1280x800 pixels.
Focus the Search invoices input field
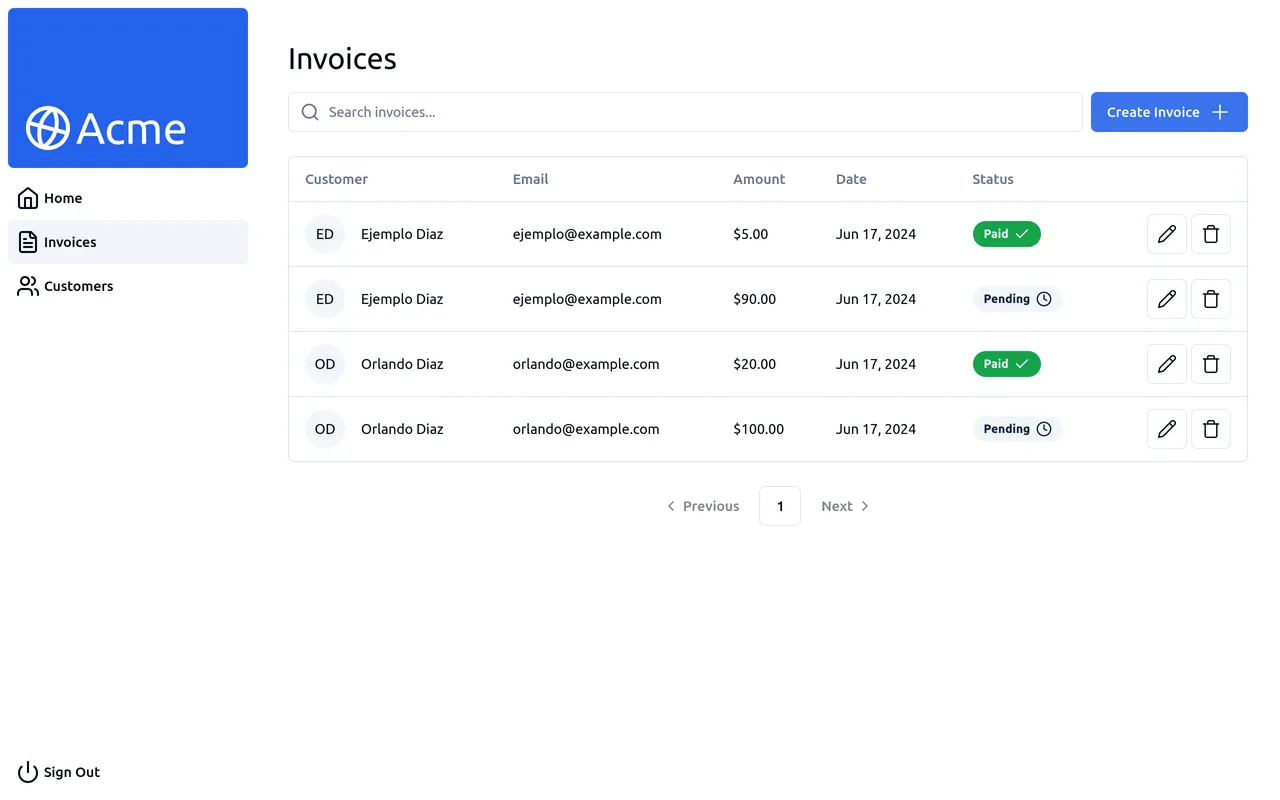(700, 112)
